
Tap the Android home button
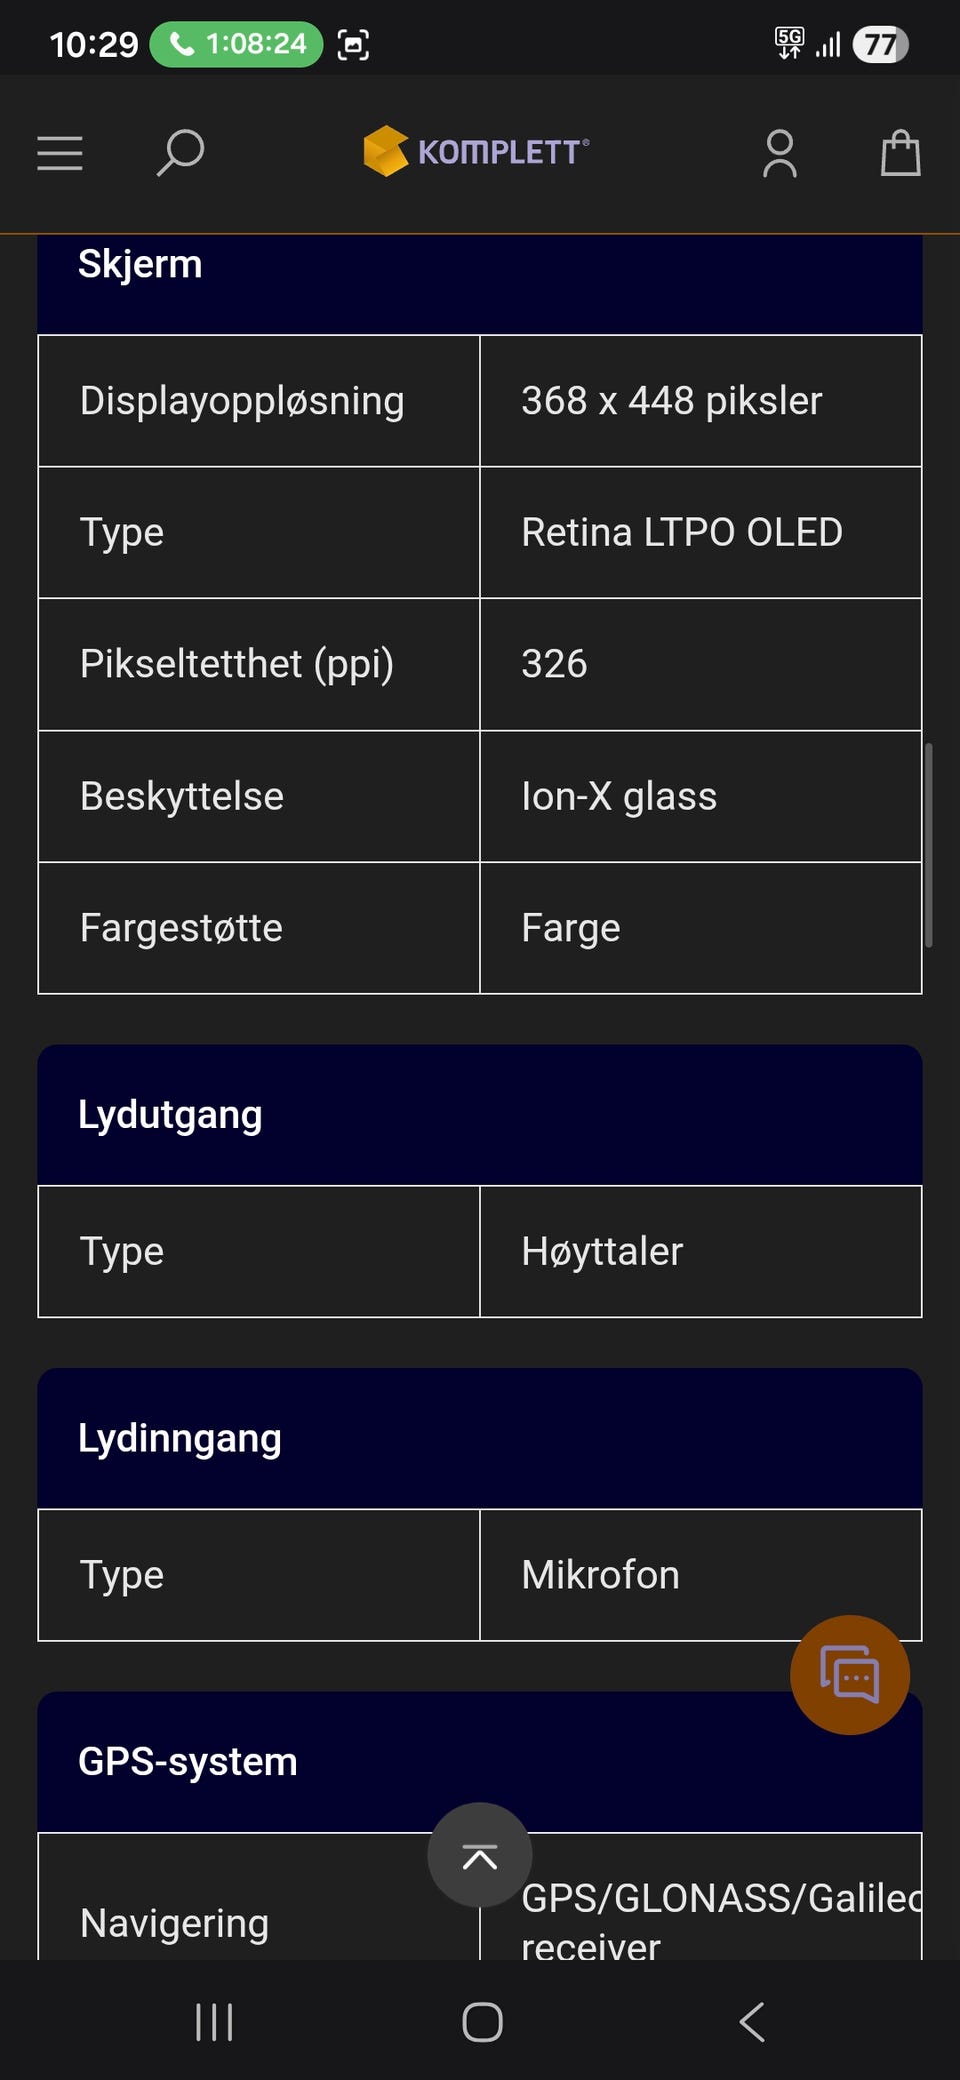click(482, 2021)
